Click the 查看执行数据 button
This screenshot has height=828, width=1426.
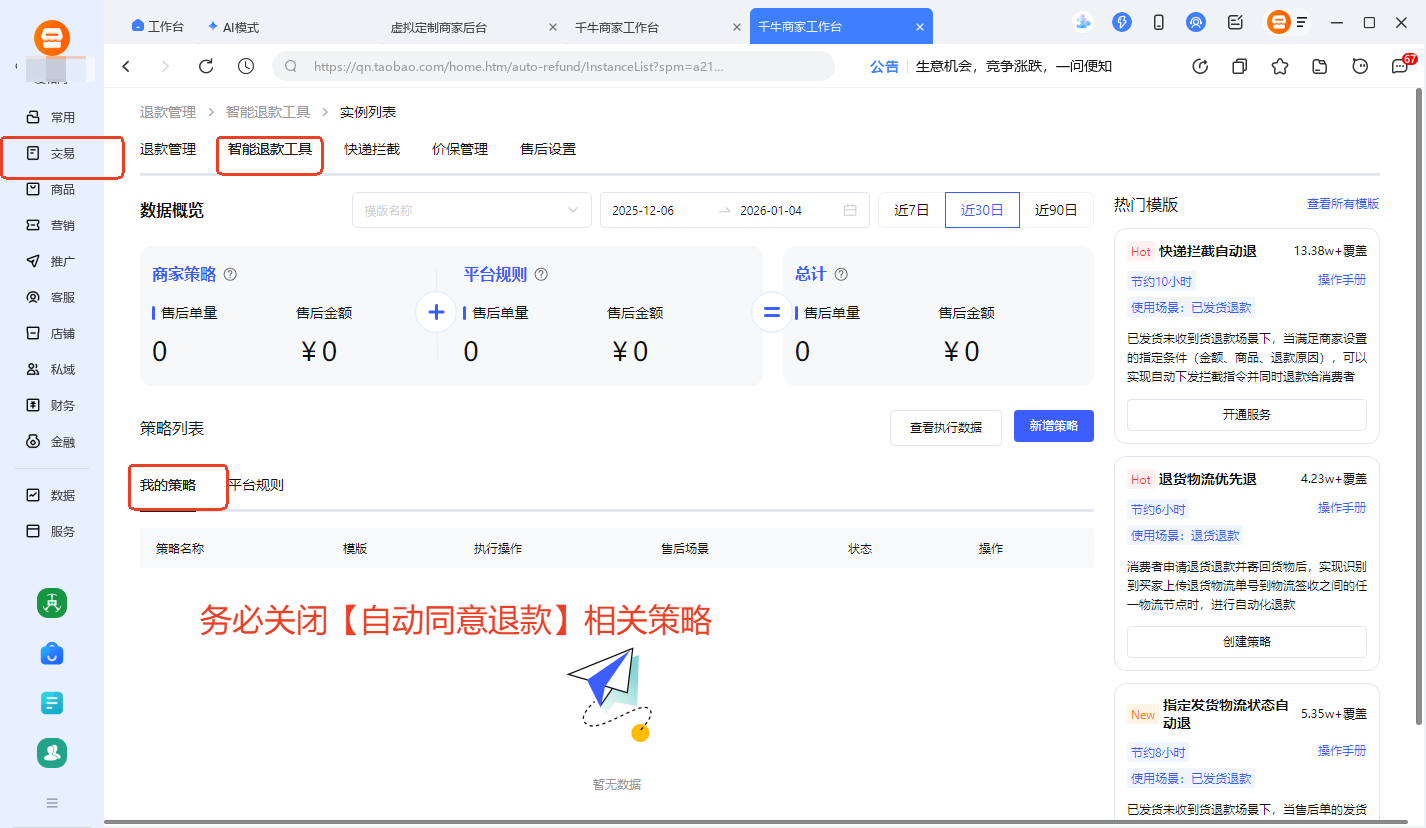point(946,427)
